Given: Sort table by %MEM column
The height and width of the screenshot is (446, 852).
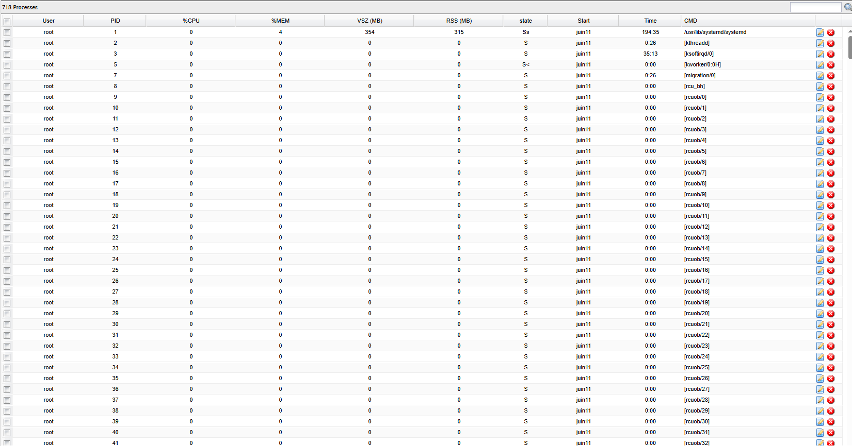Looking at the screenshot, I should 281,20.
